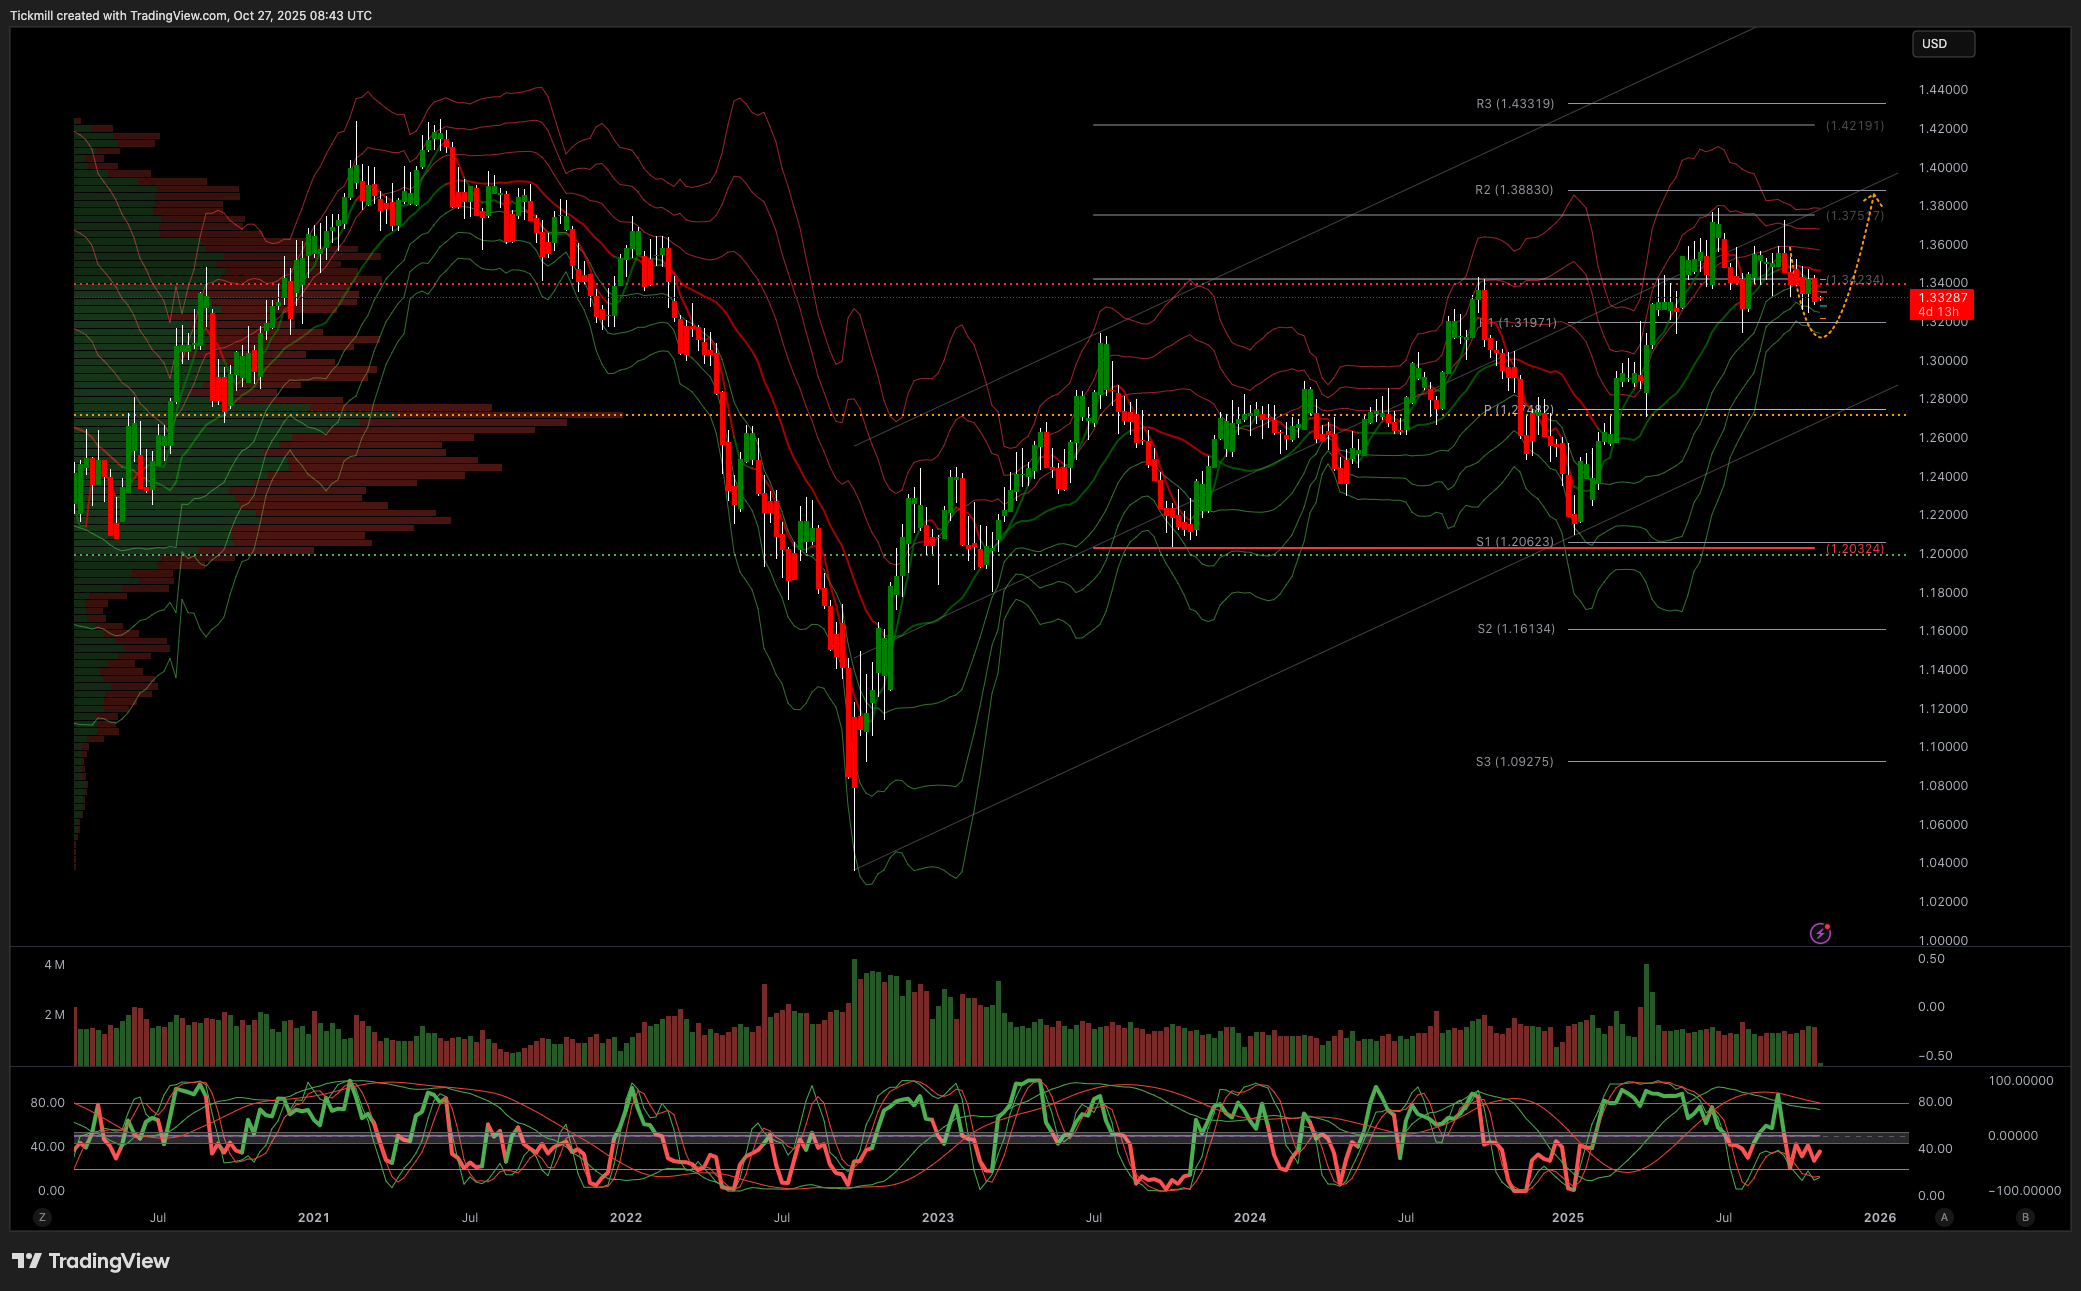This screenshot has width=2081, height=1291.
Task: Click the Tickmill TradingView.com attribution text
Action: point(190,16)
